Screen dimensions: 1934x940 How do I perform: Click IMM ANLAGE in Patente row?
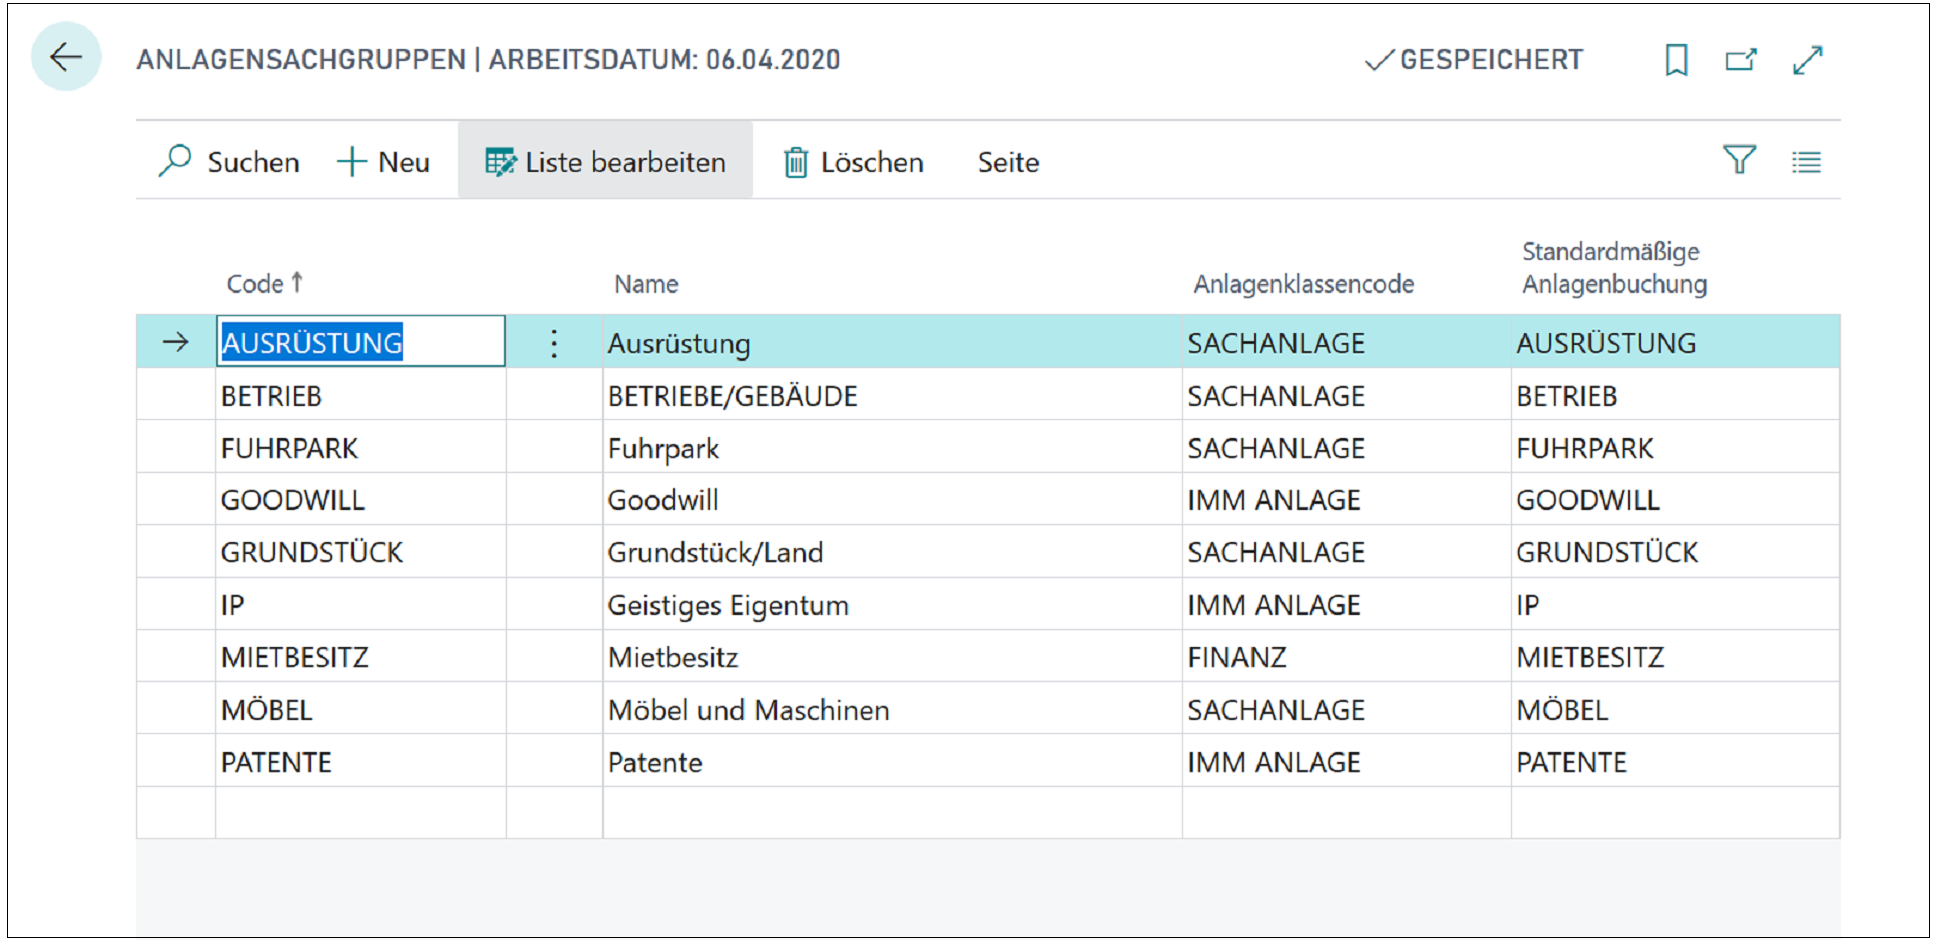(1346, 761)
